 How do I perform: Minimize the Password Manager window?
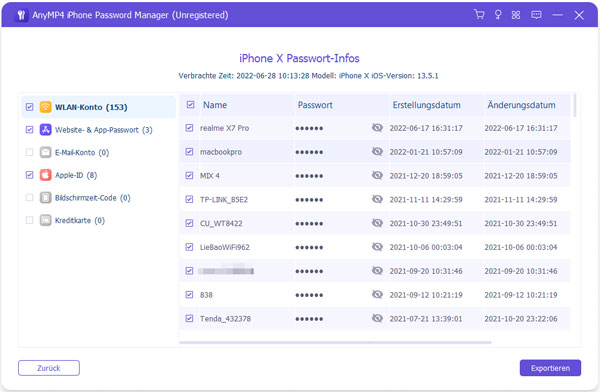(x=558, y=15)
